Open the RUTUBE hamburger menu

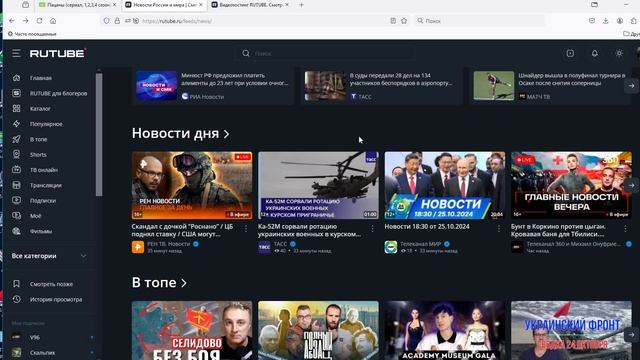(x=16, y=53)
